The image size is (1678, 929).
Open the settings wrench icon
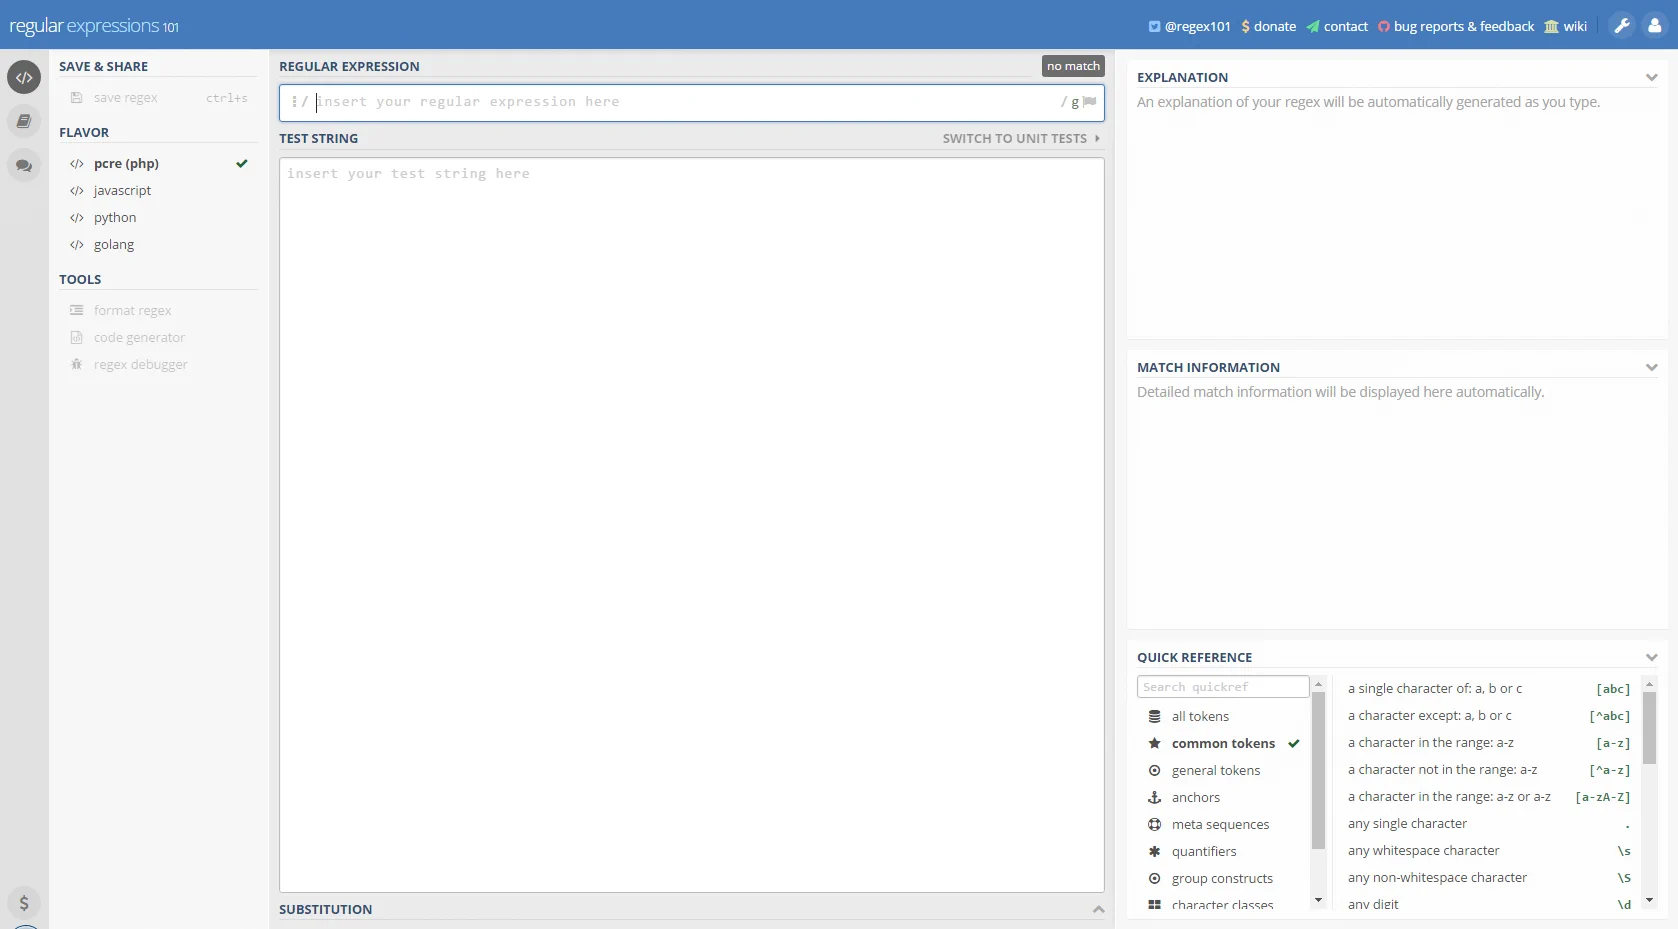click(x=1622, y=26)
